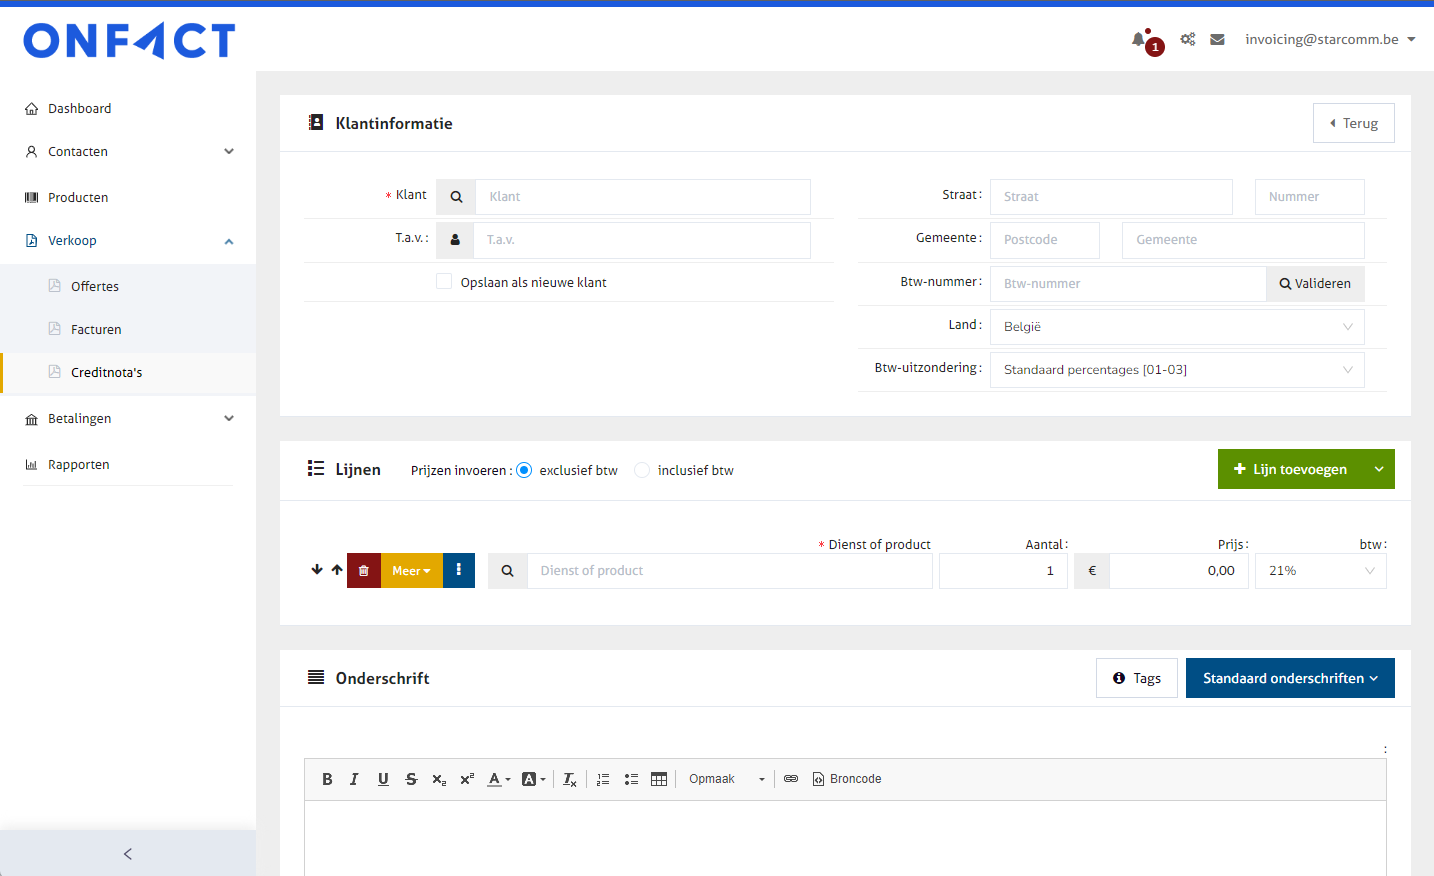This screenshot has width=1434, height=876.
Task: Click the Bold formatting icon
Action: click(x=327, y=779)
